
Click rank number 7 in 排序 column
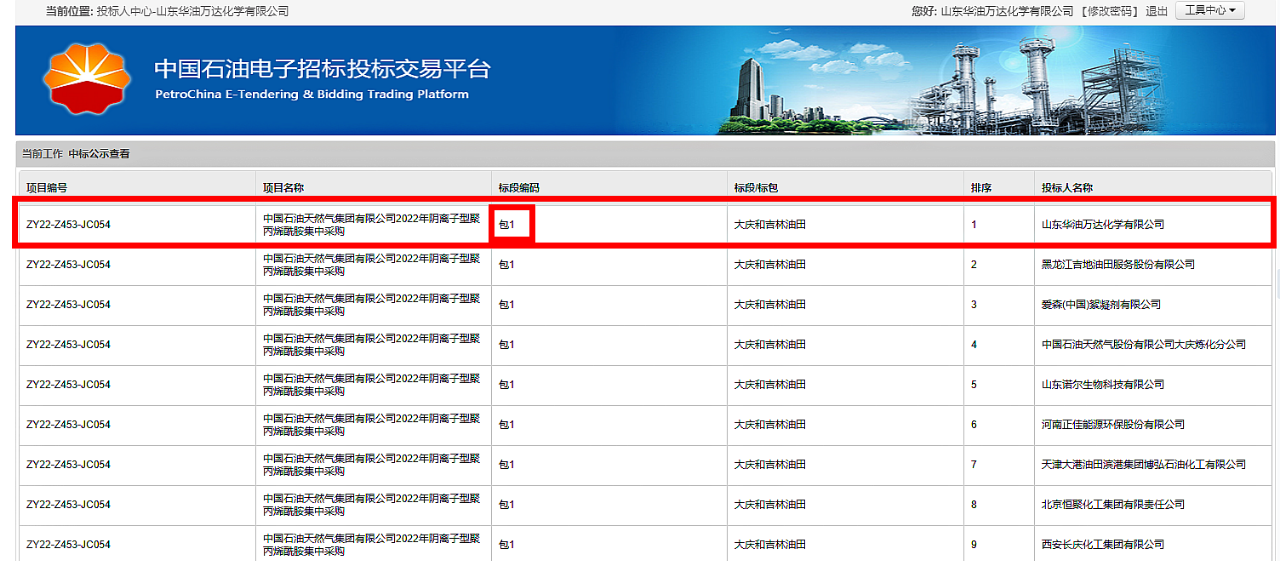[974, 464]
